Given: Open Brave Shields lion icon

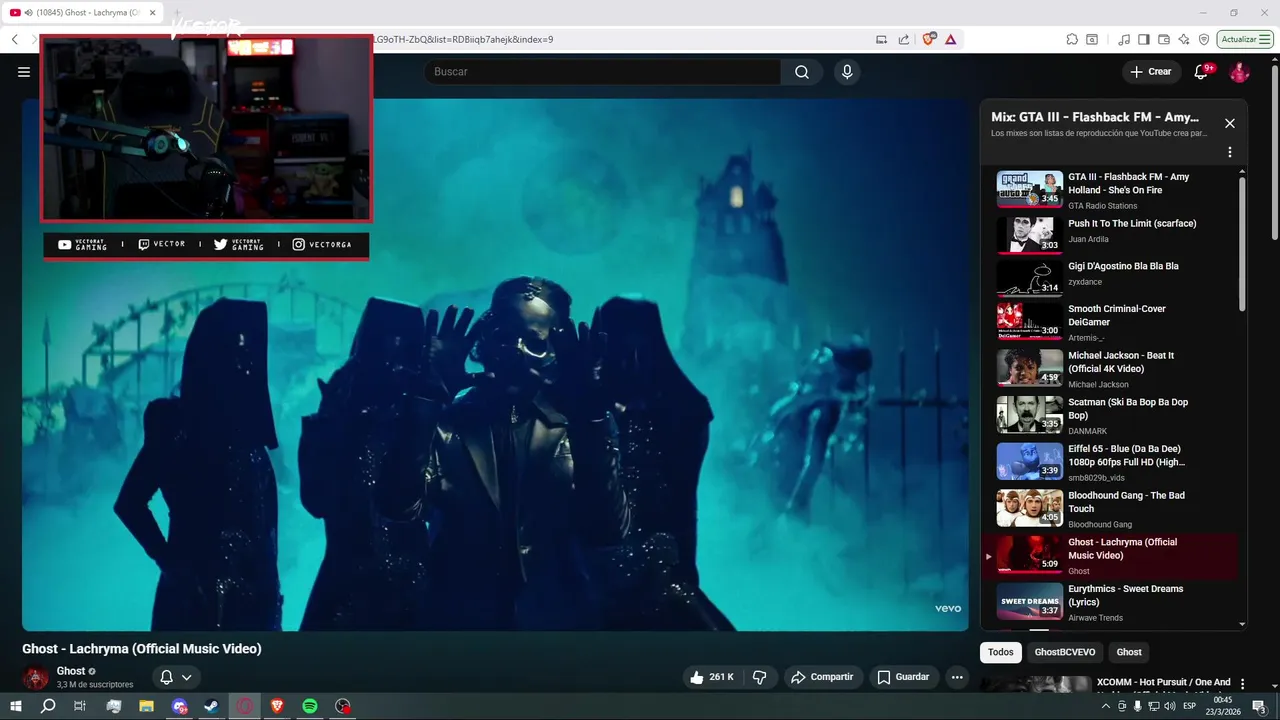Looking at the screenshot, I should pos(929,39).
